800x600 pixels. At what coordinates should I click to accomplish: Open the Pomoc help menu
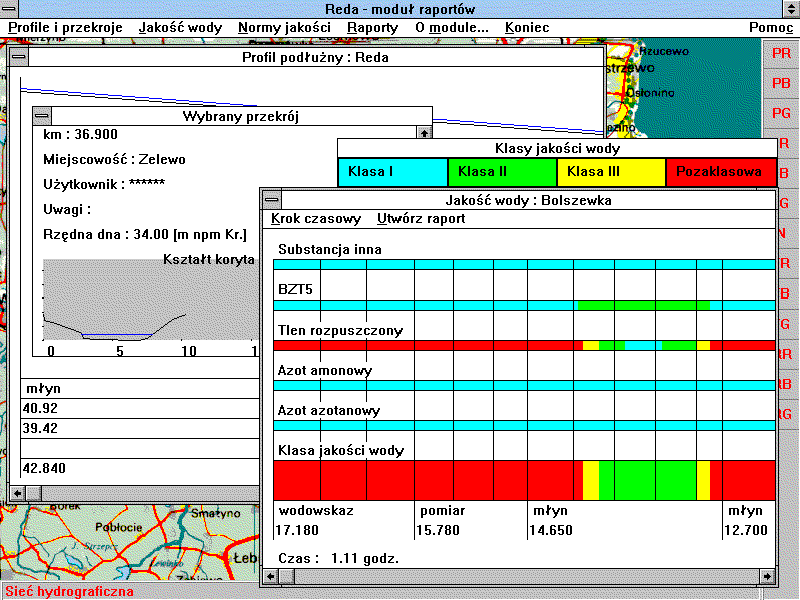[771, 28]
